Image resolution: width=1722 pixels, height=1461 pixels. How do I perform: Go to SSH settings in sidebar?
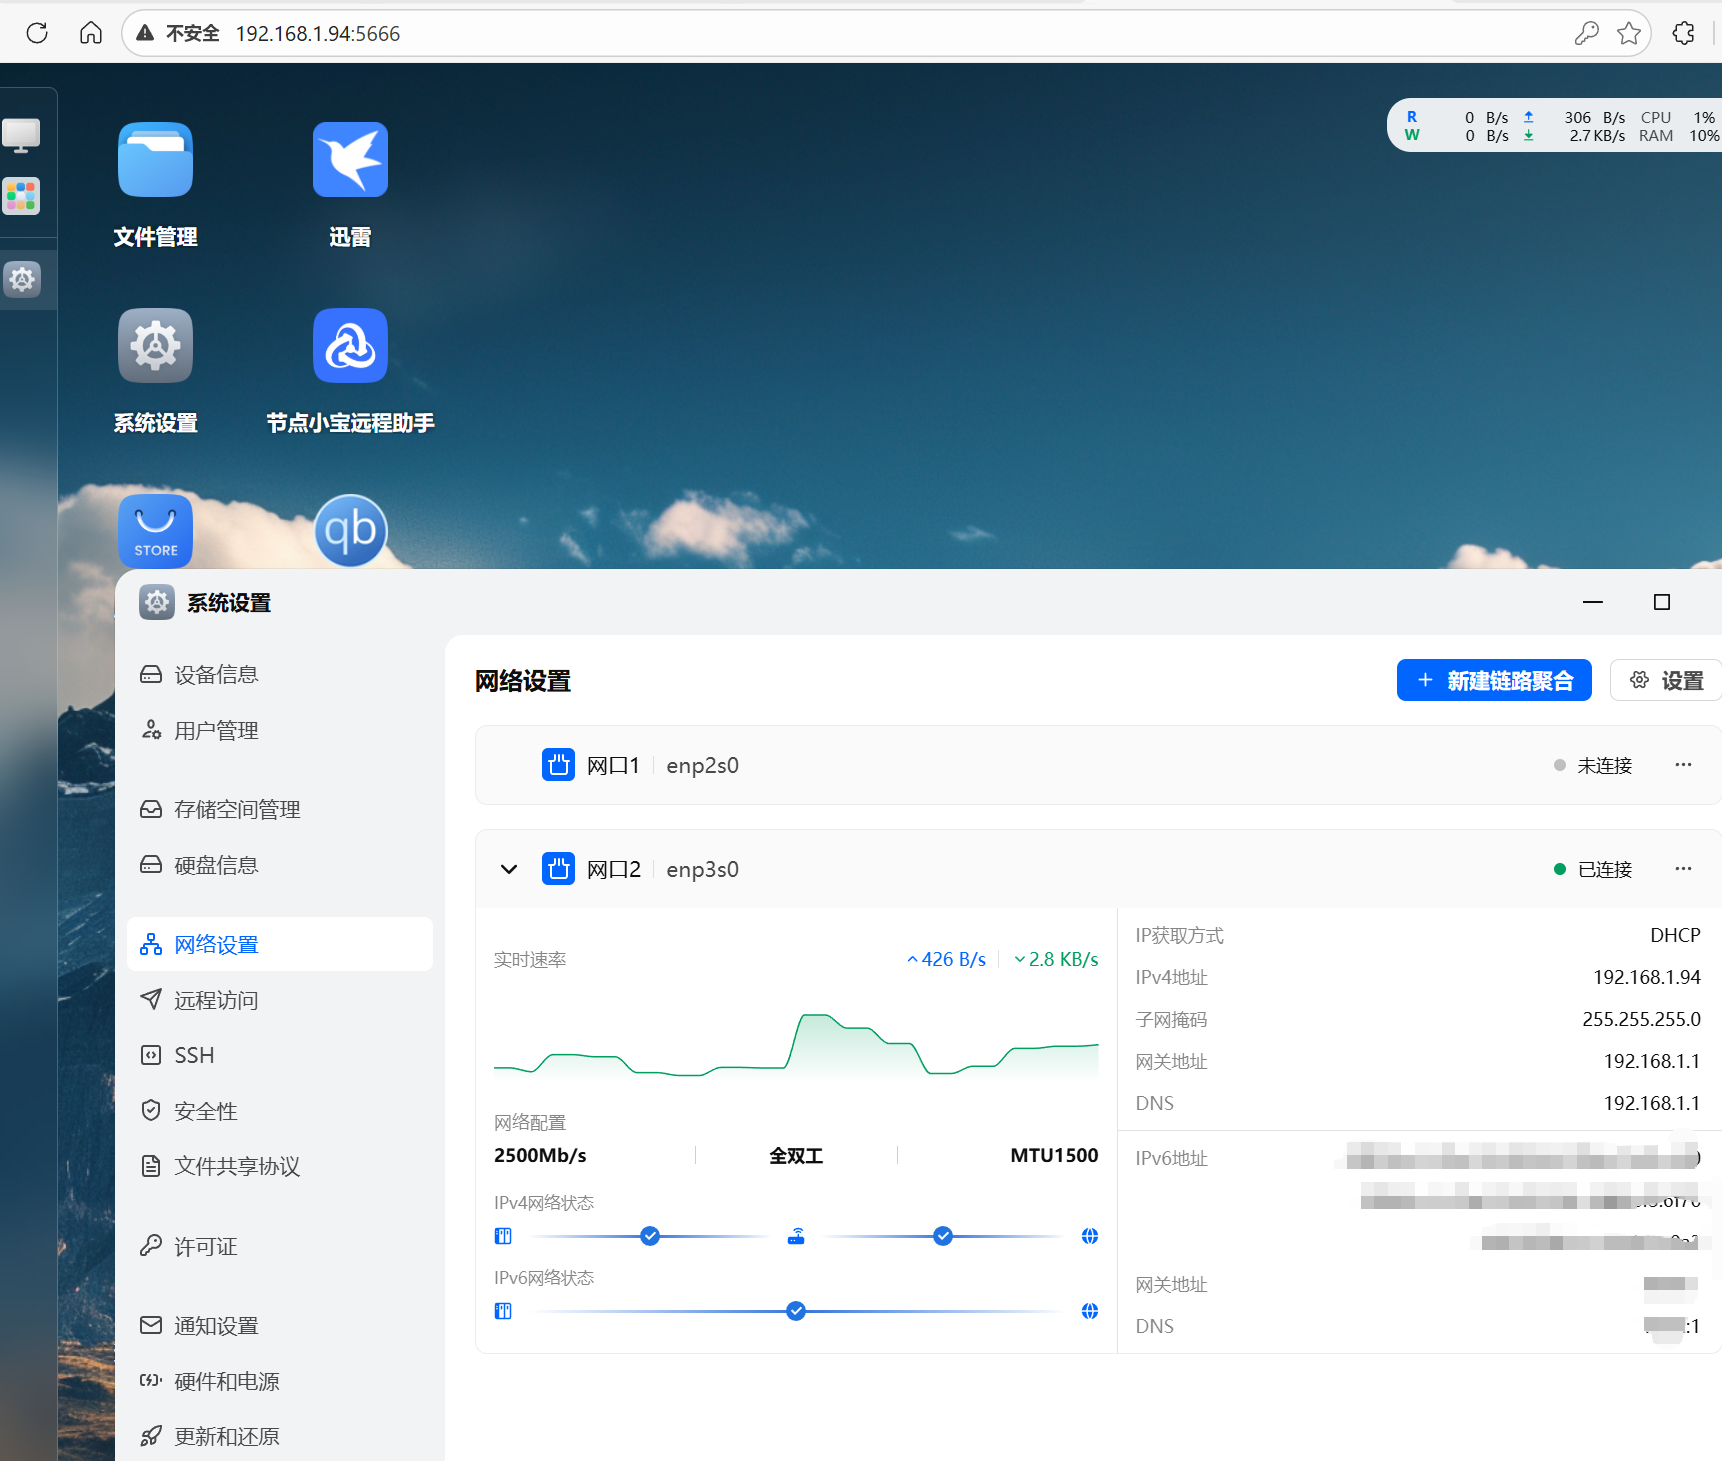click(x=194, y=1055)
